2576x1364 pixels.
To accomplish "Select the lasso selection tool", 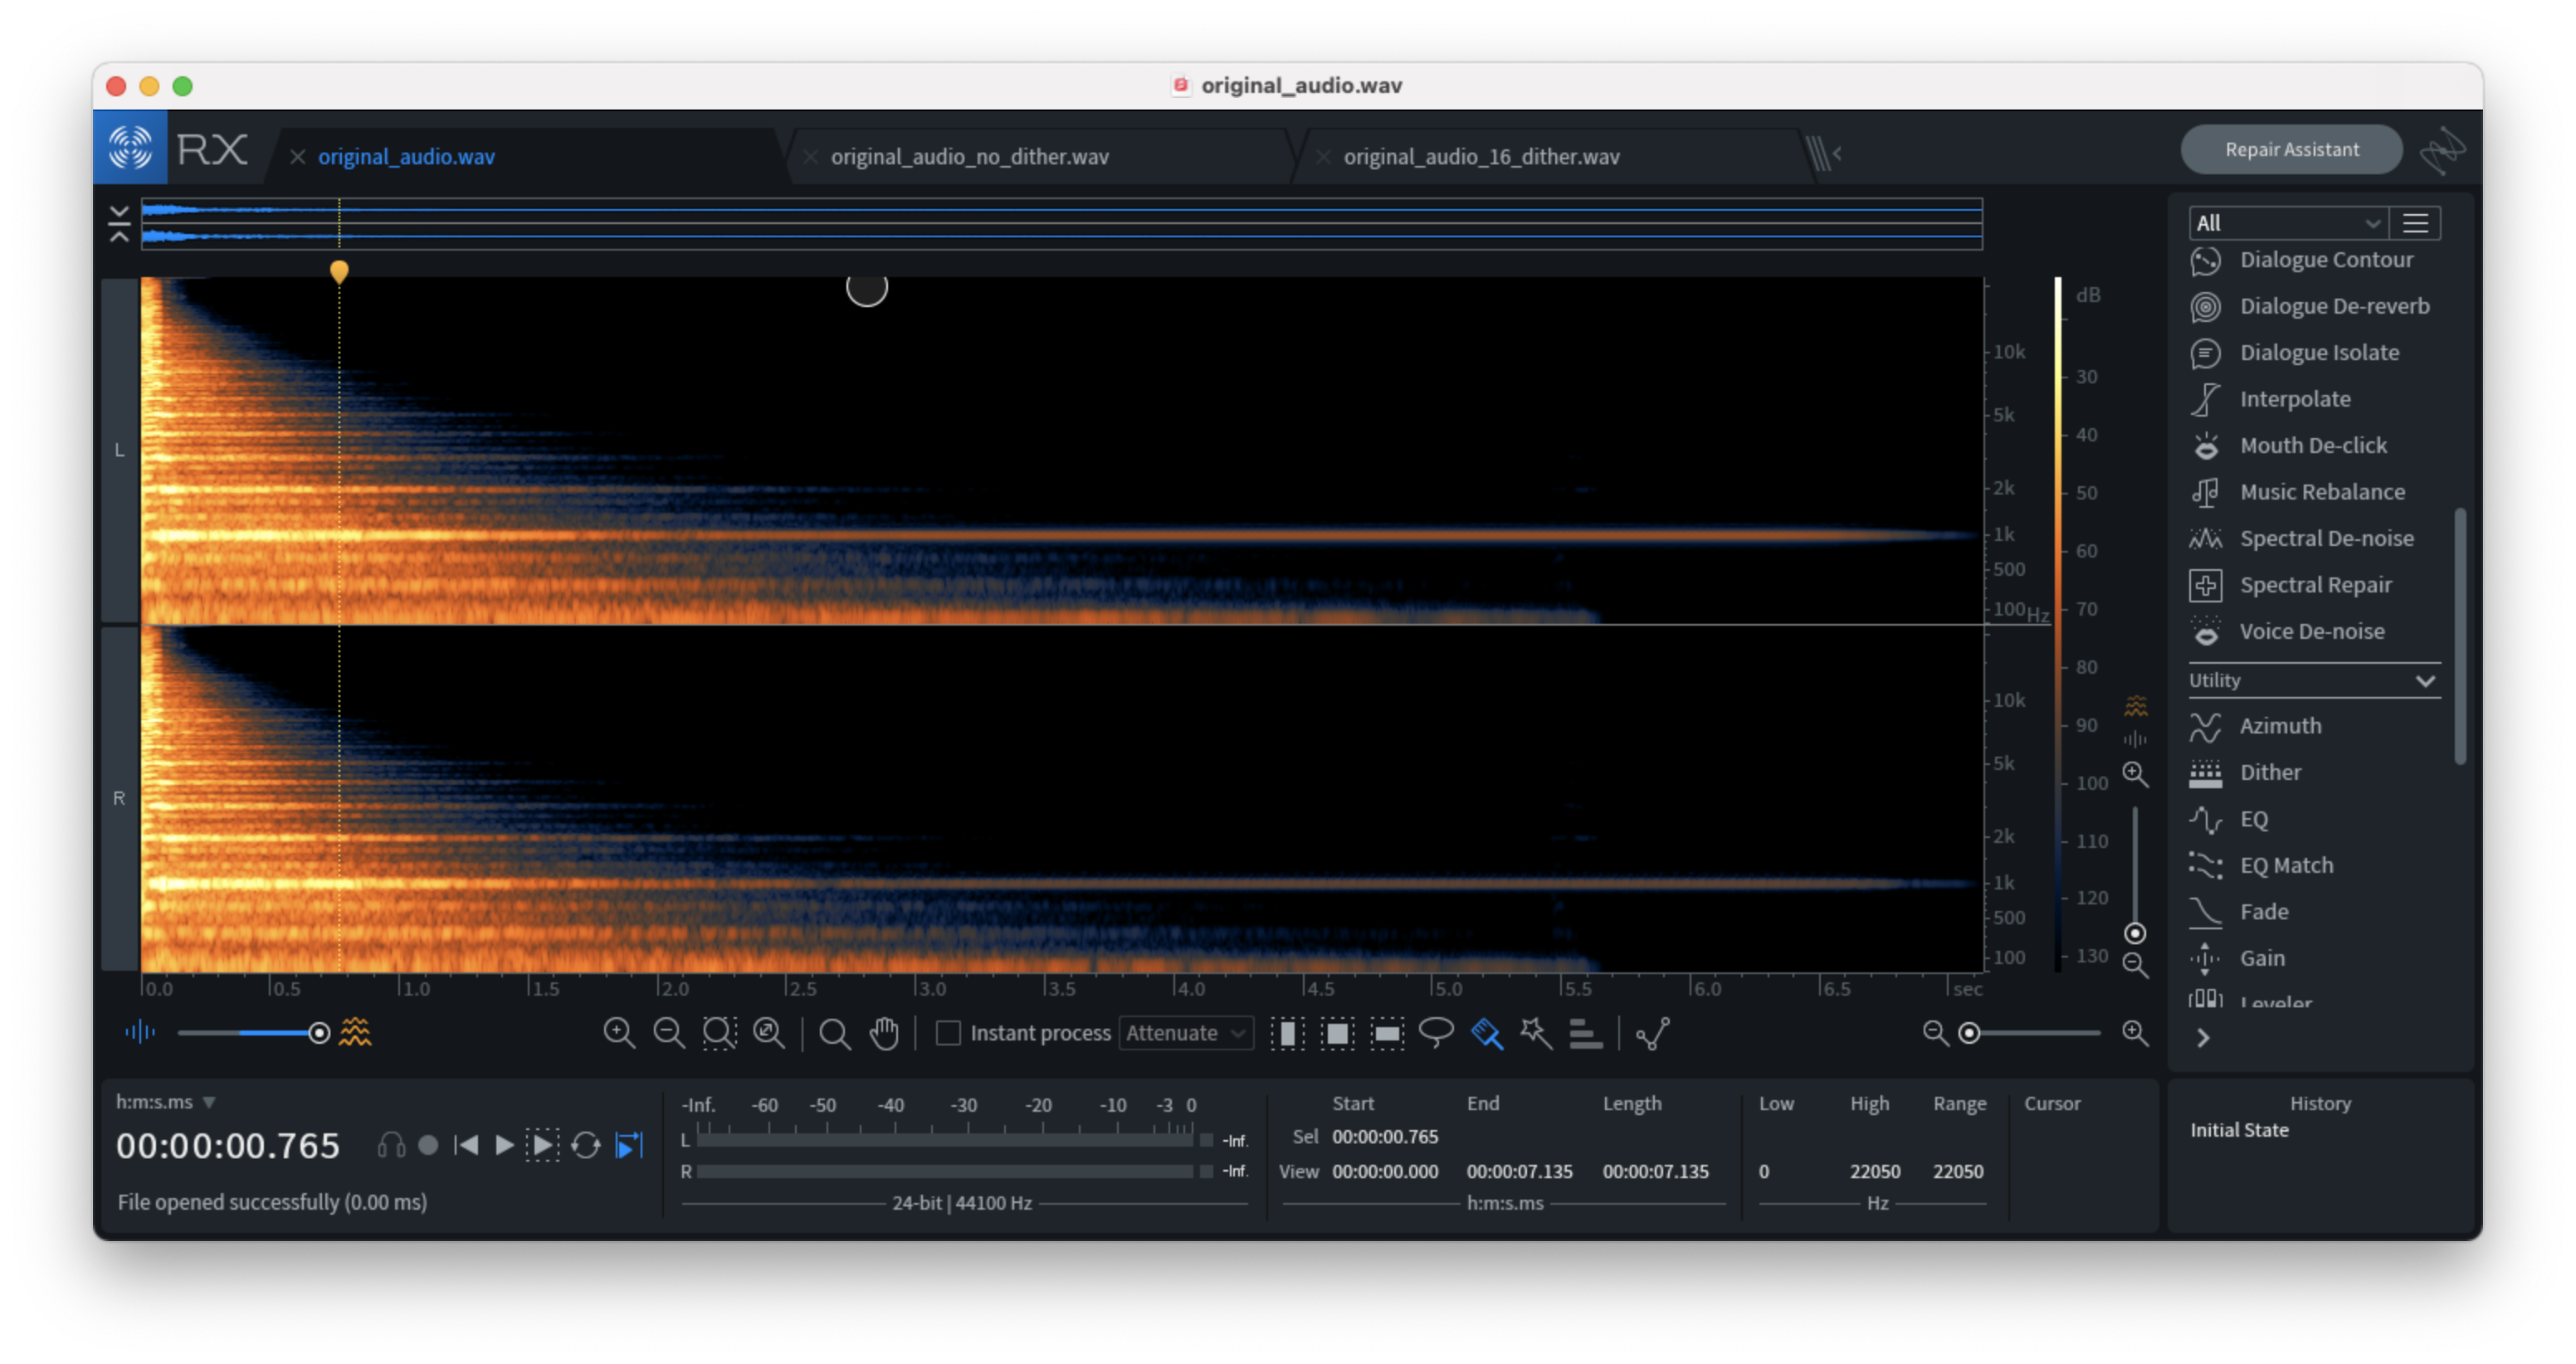I will pyautogui.click(x=1437, y=1033).
